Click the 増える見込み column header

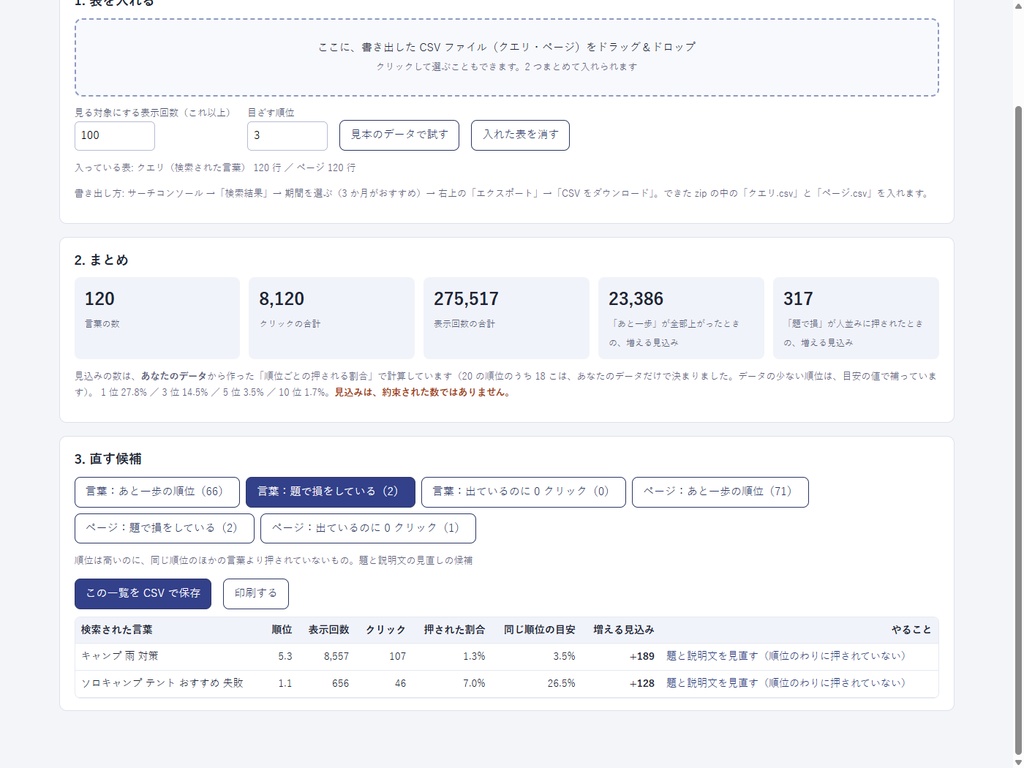point(624,630)
